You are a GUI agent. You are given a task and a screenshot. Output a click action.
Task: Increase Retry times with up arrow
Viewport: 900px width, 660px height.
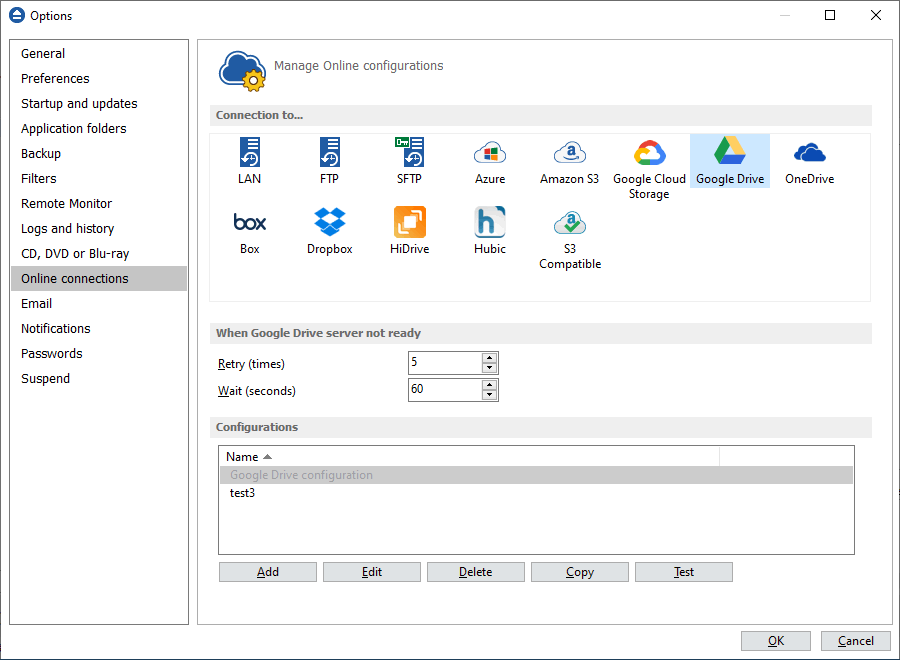[x=489, y=358]
